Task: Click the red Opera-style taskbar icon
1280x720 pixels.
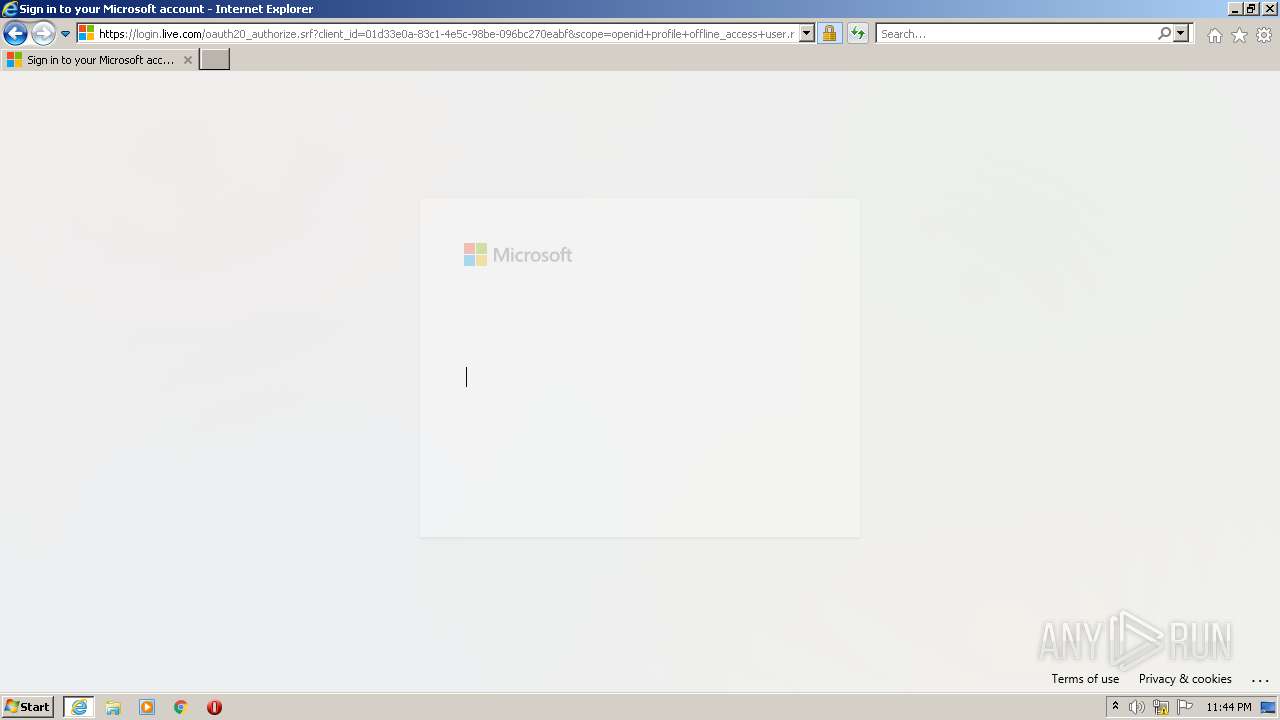Action: click(214, 707)
